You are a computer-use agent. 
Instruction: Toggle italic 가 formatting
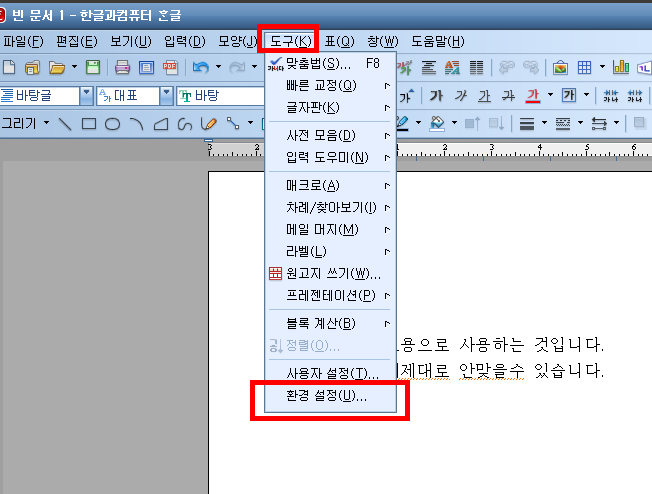[460, 96]
